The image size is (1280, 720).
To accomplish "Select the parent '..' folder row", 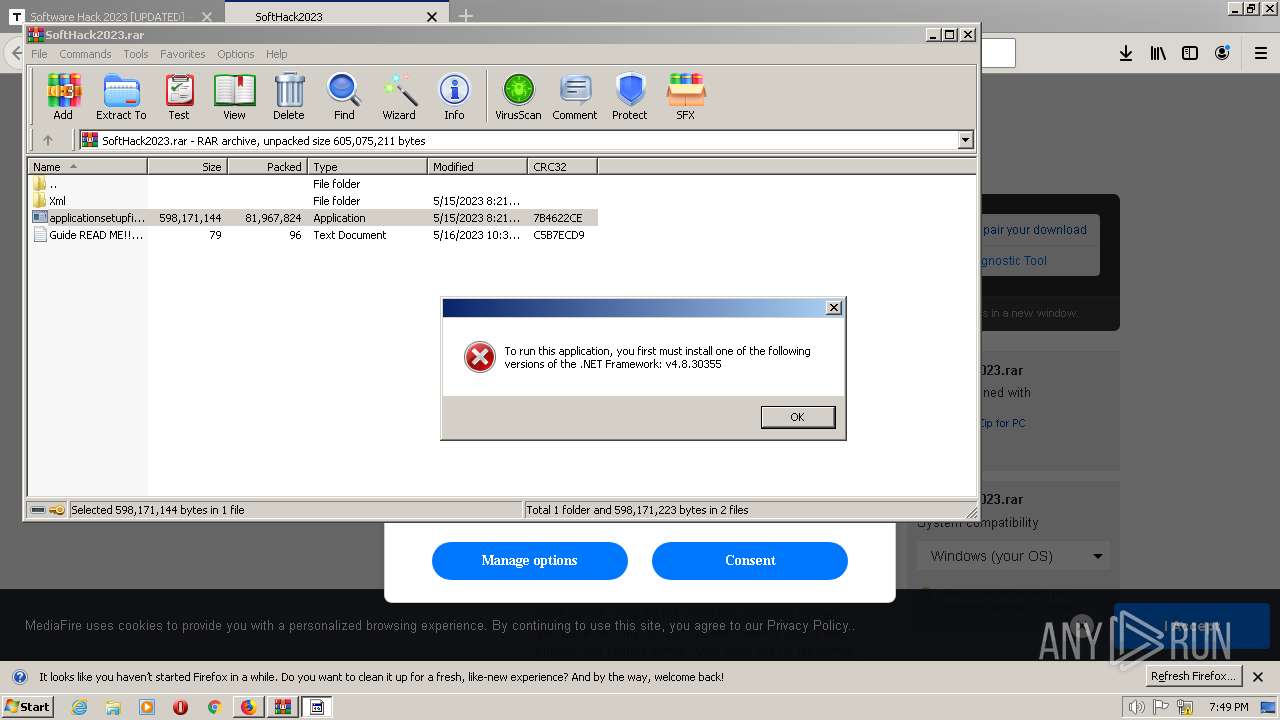I will pos(313,184).
